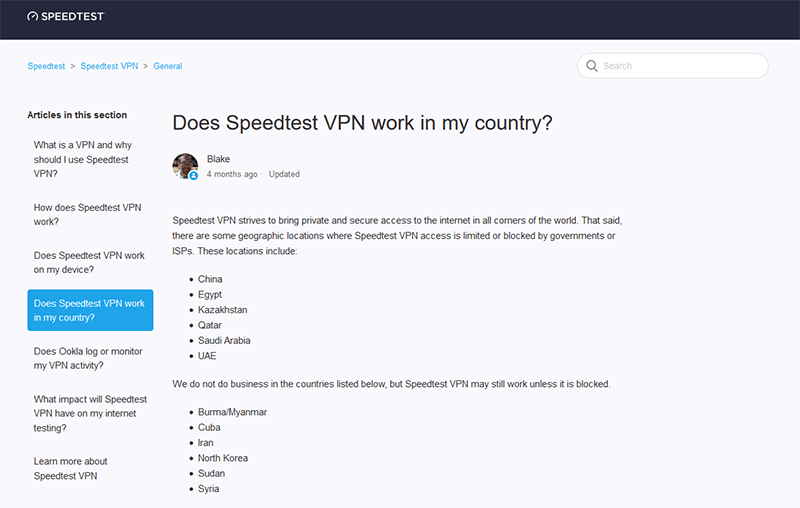800x508 pixels.
Task: Select highlighted 'Does Speedtest VPN work in my country?'
Action: coord(90,310)
